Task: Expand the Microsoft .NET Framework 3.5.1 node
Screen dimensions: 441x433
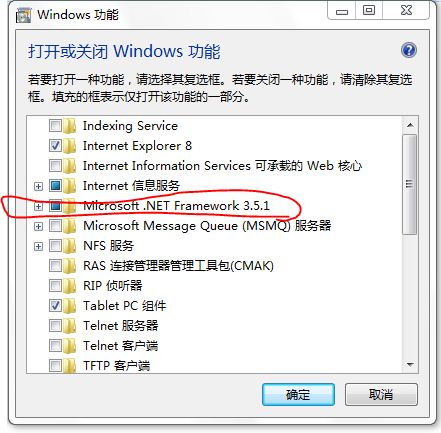Action: point(39,206)
